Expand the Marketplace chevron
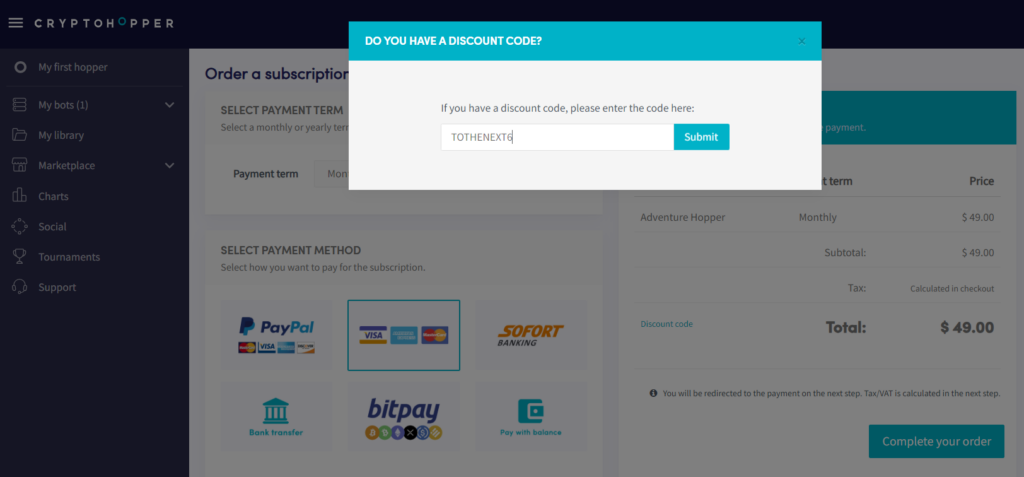This screenshot has width=1024, height=477. pyautogui.click(x=170, y=165)
